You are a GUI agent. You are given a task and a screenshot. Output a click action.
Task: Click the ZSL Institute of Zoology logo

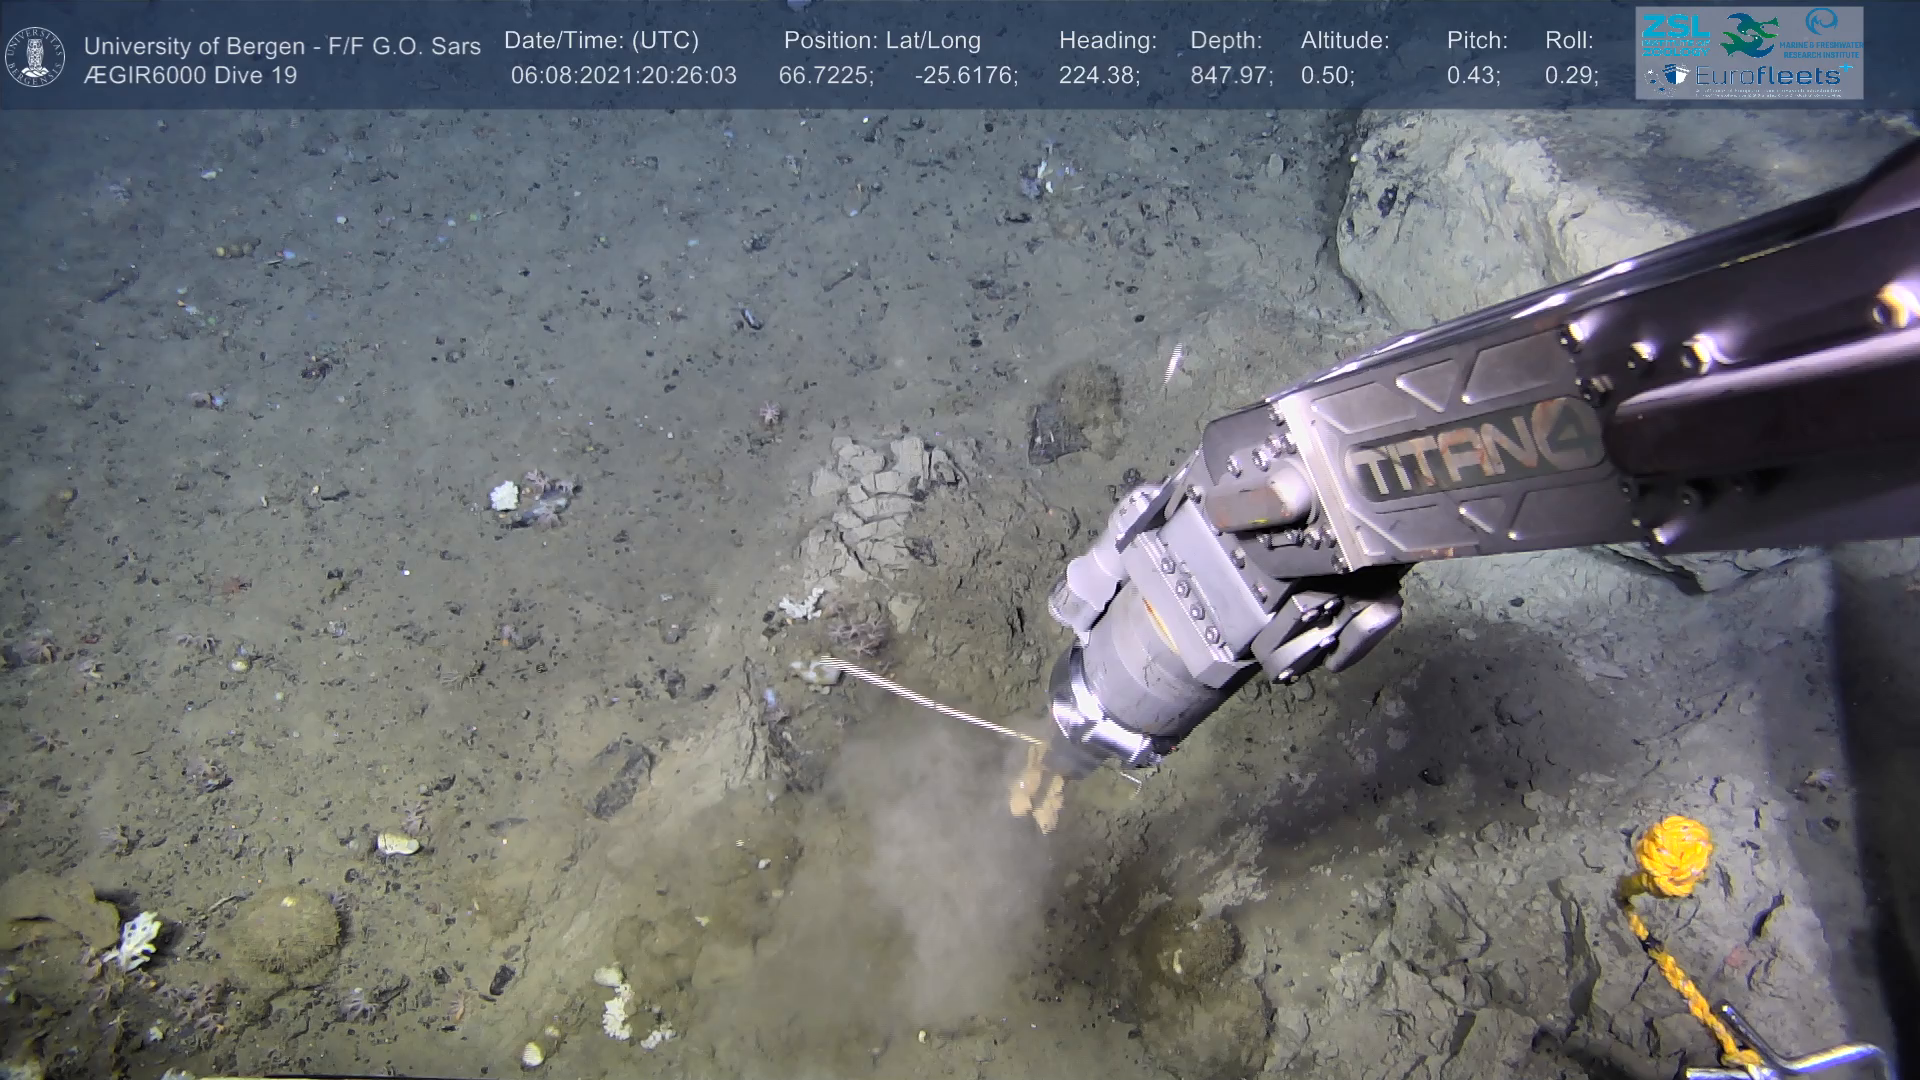[x=1675, y=35]
